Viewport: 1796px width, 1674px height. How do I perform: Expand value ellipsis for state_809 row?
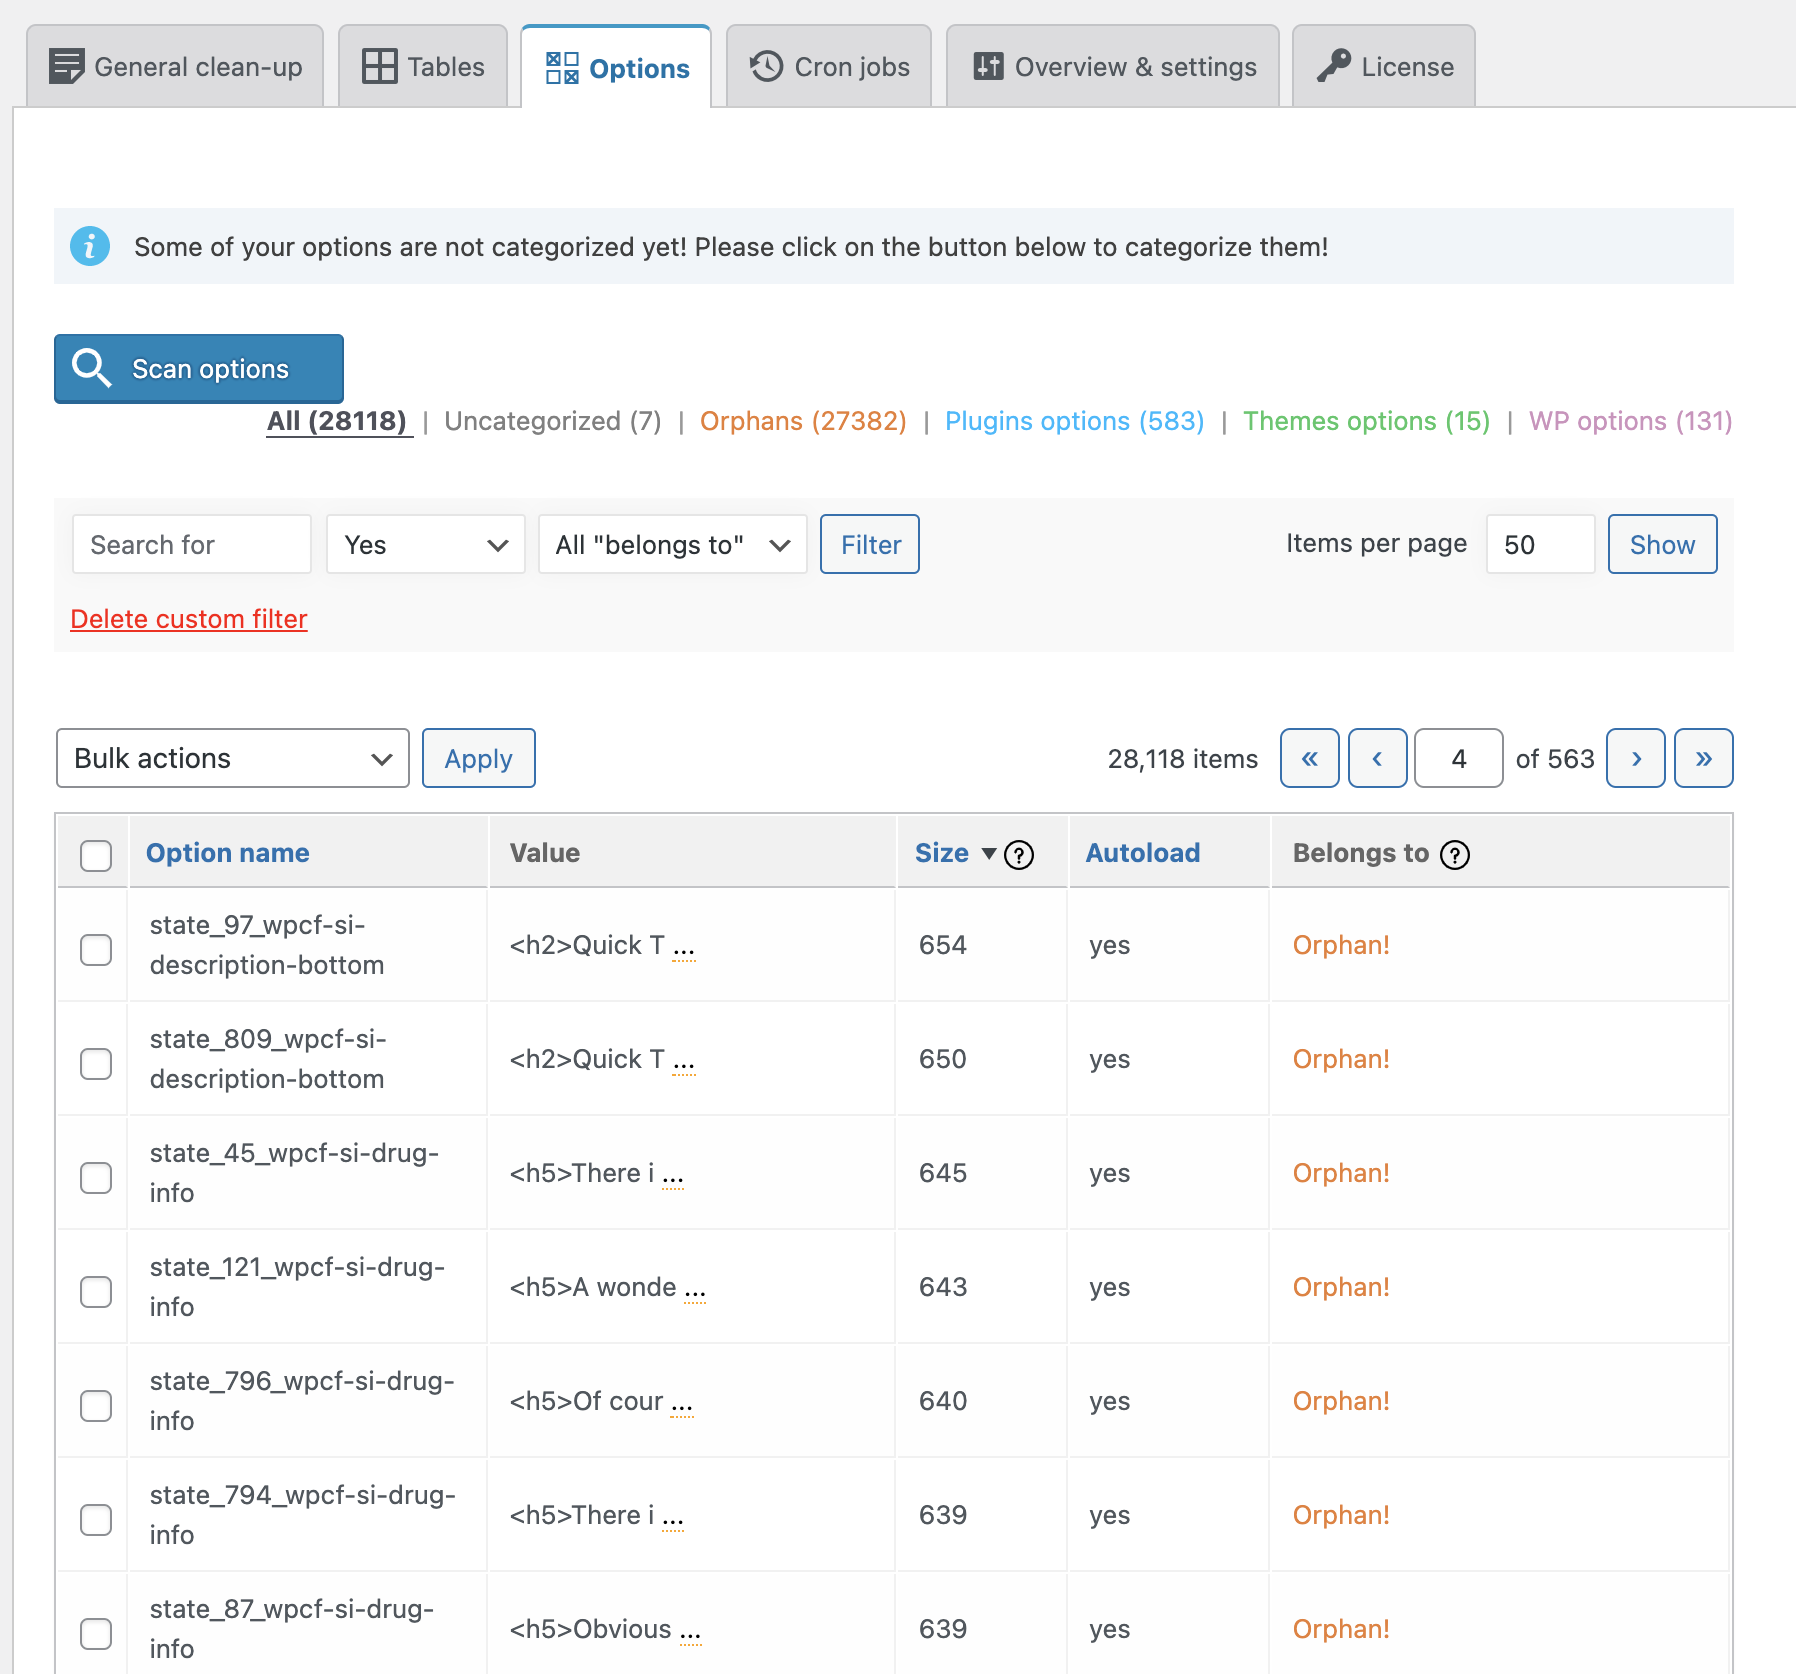tap(684, 1062)
